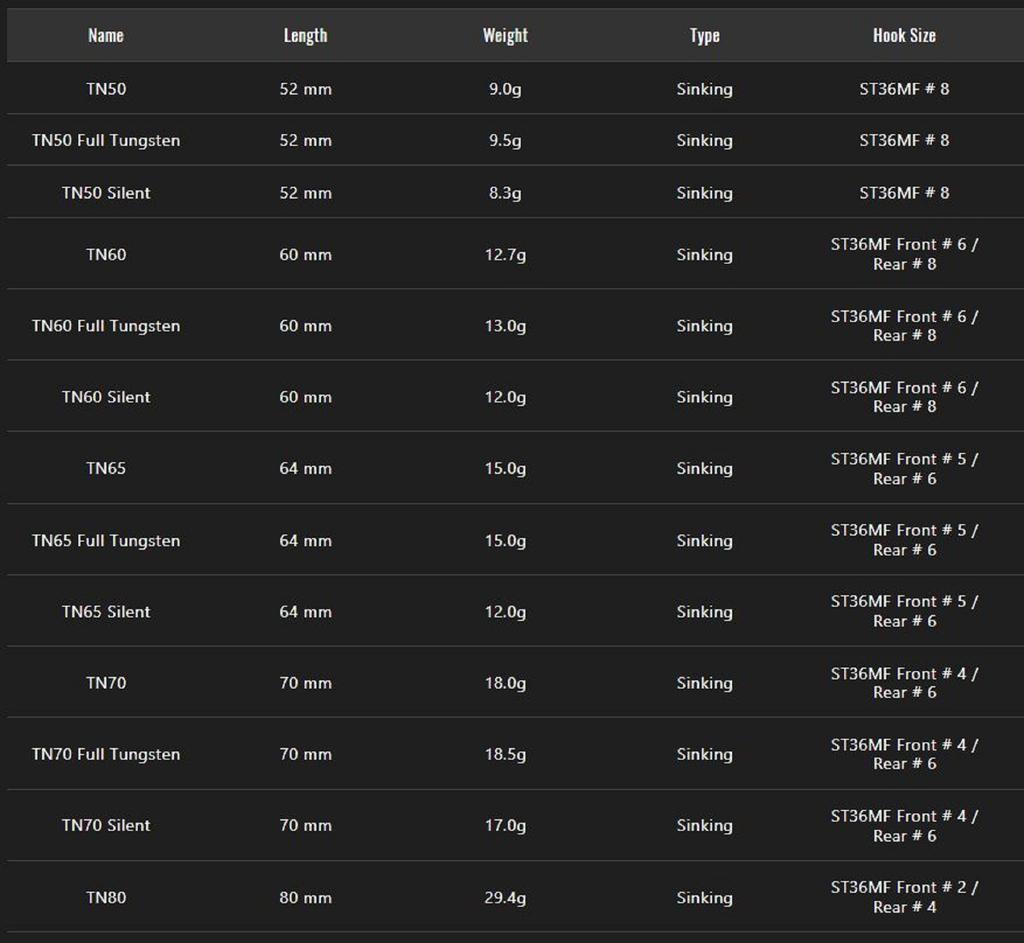Click the TN80 name cell
Viewport: 1024px width, 943px height.
pos(106,897)
